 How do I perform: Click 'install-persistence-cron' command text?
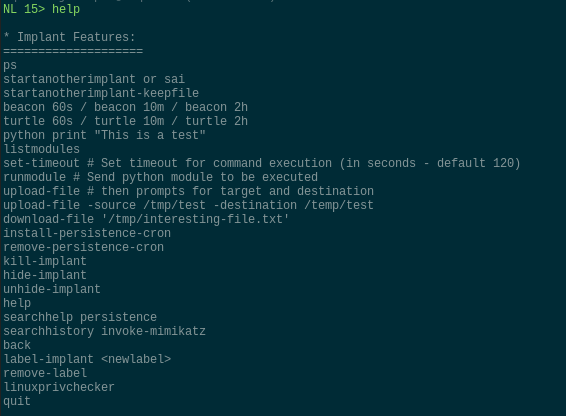point(87,233)
